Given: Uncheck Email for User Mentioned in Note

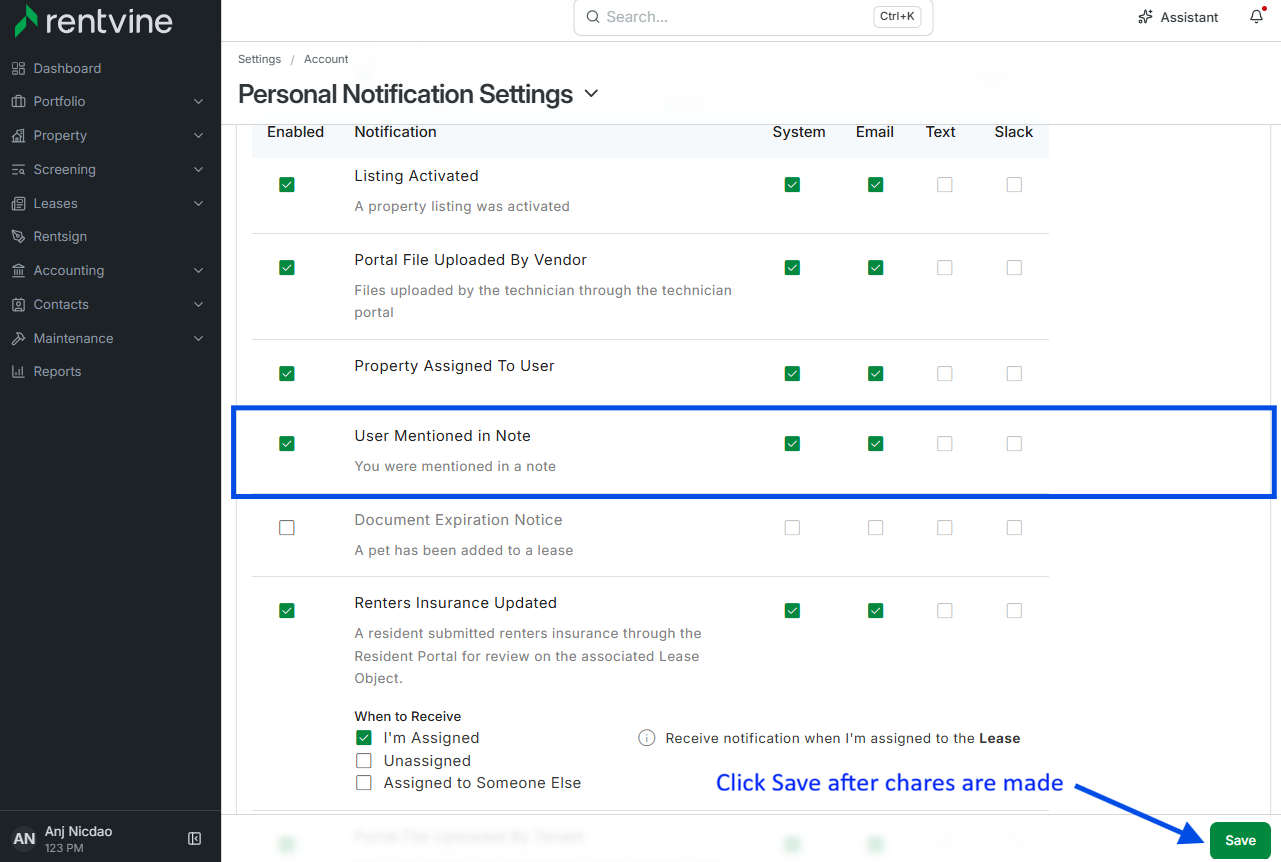Looking at the screenshot, I should [876, 444].
